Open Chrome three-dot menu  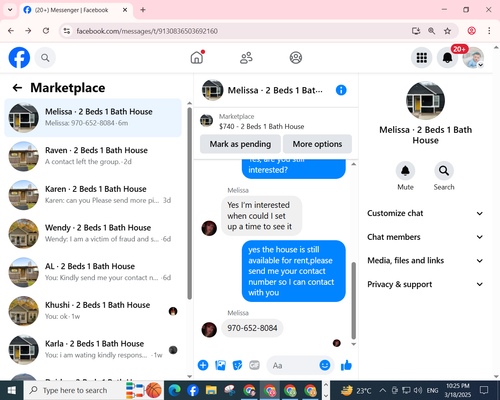click(489, 31)
